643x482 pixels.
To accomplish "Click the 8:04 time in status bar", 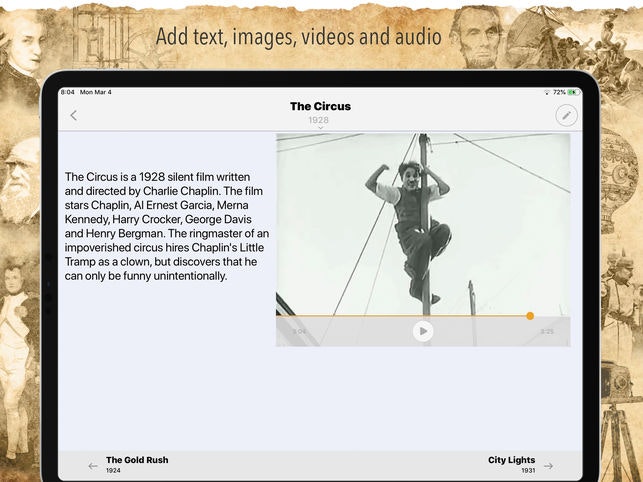I will 68,92.
